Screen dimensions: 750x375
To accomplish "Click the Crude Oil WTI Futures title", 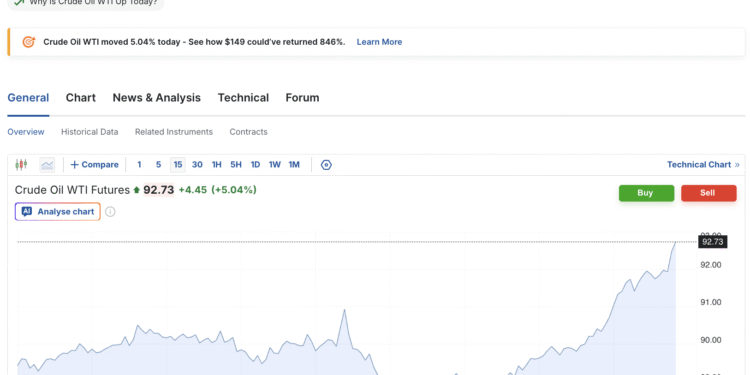I will [x=72, y=190].
